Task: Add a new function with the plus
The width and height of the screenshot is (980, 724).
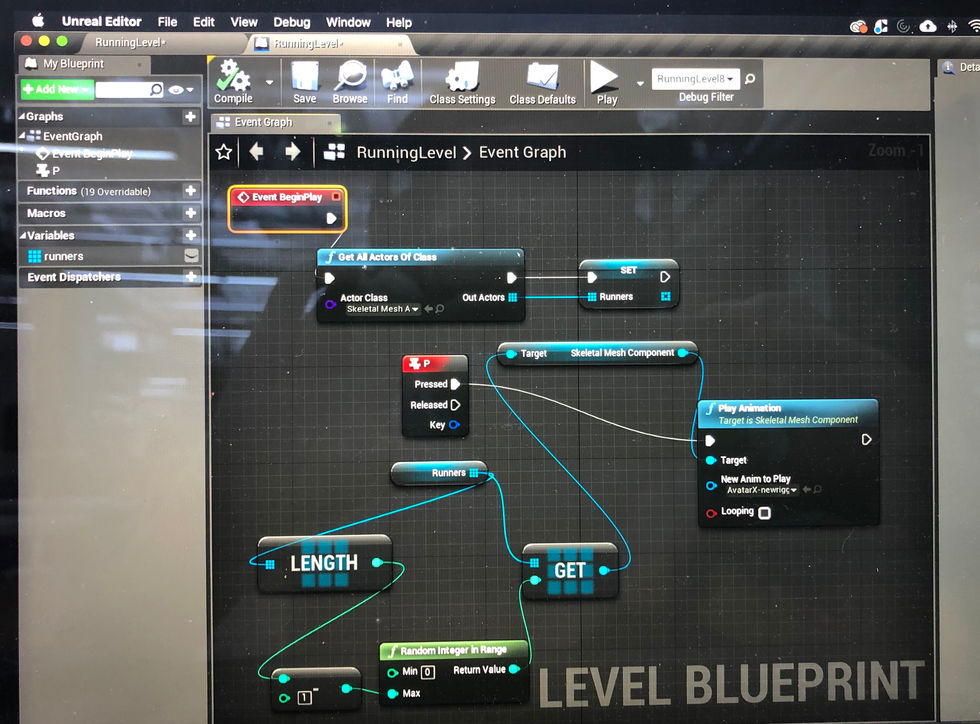Action: [191, 190]
